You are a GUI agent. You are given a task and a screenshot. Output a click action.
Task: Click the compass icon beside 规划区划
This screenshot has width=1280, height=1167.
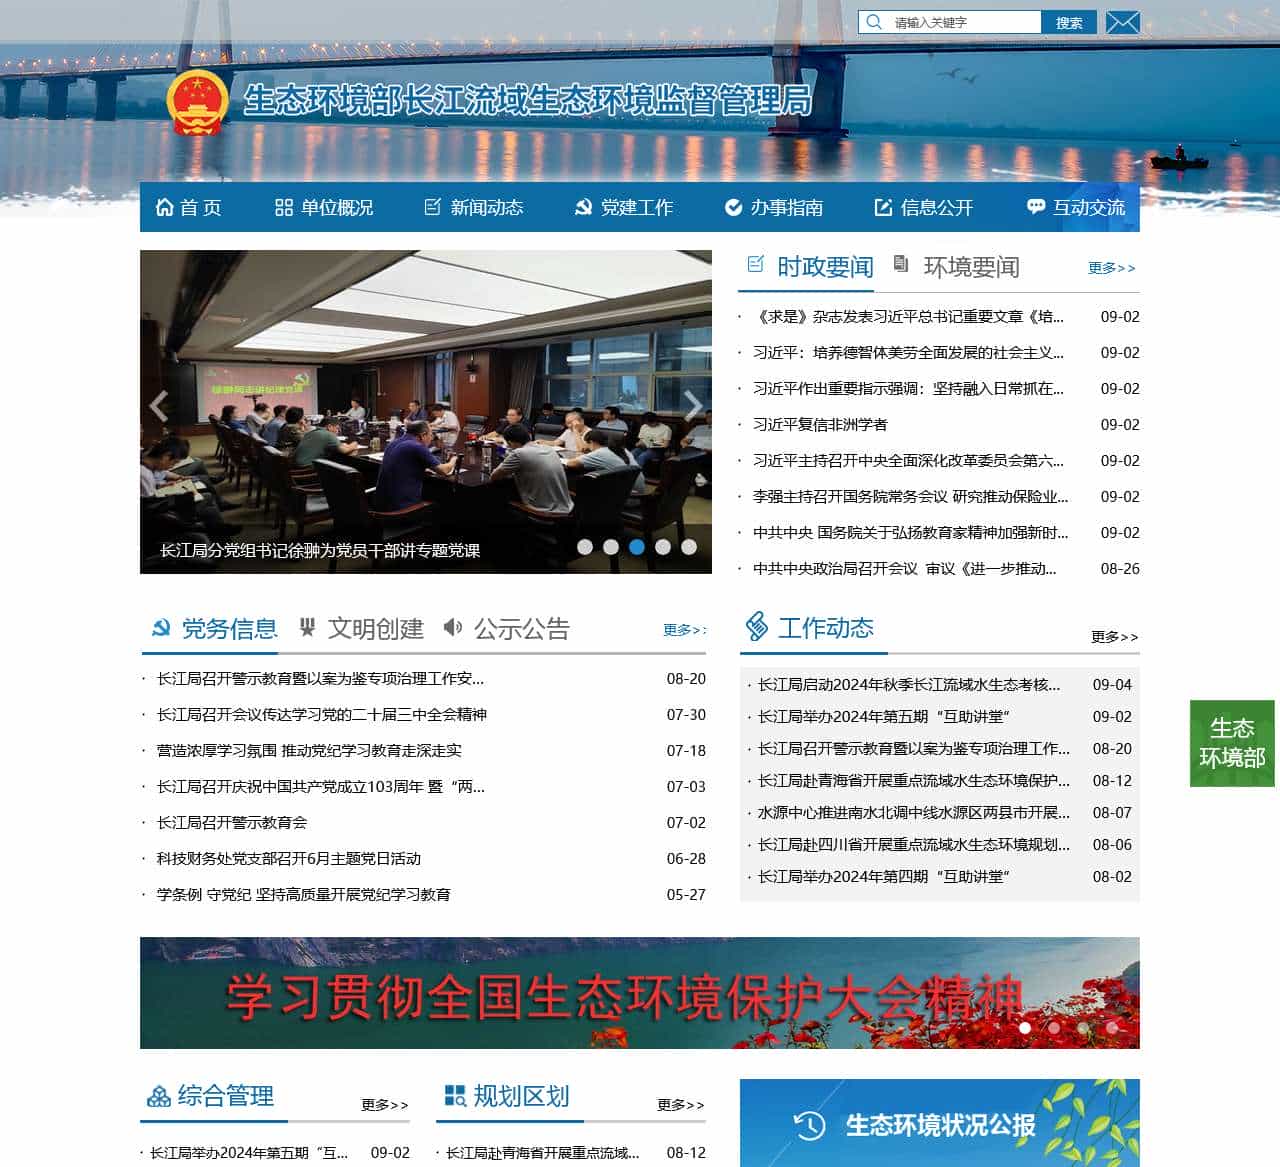[456, 1097]
